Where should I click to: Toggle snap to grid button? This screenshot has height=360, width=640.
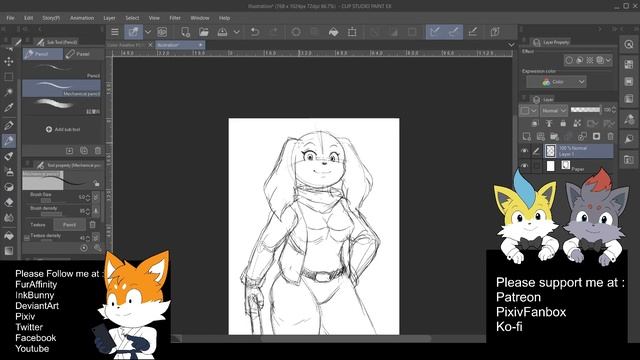tap(473, 32)
